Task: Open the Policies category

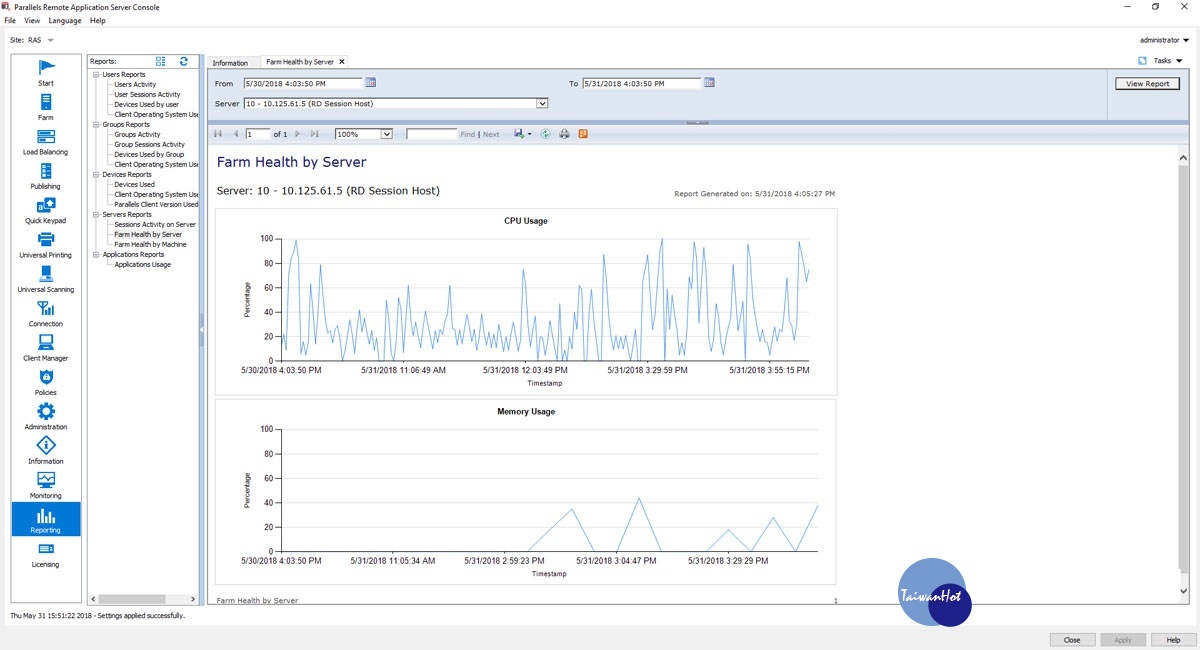Action: tap(46, 382)
